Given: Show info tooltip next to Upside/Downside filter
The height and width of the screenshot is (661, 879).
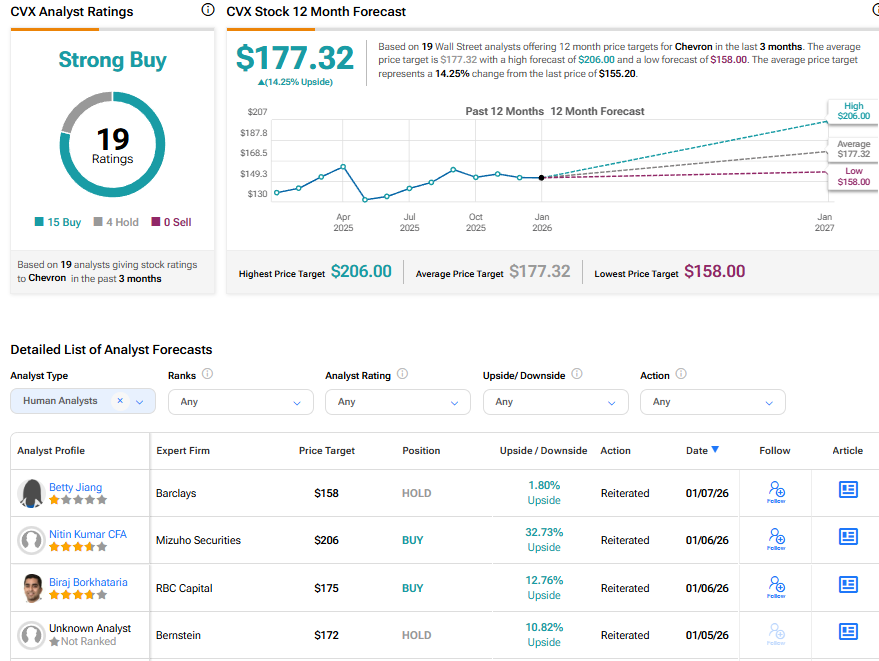Looking at the screenshot, I should tap(577, 374).
